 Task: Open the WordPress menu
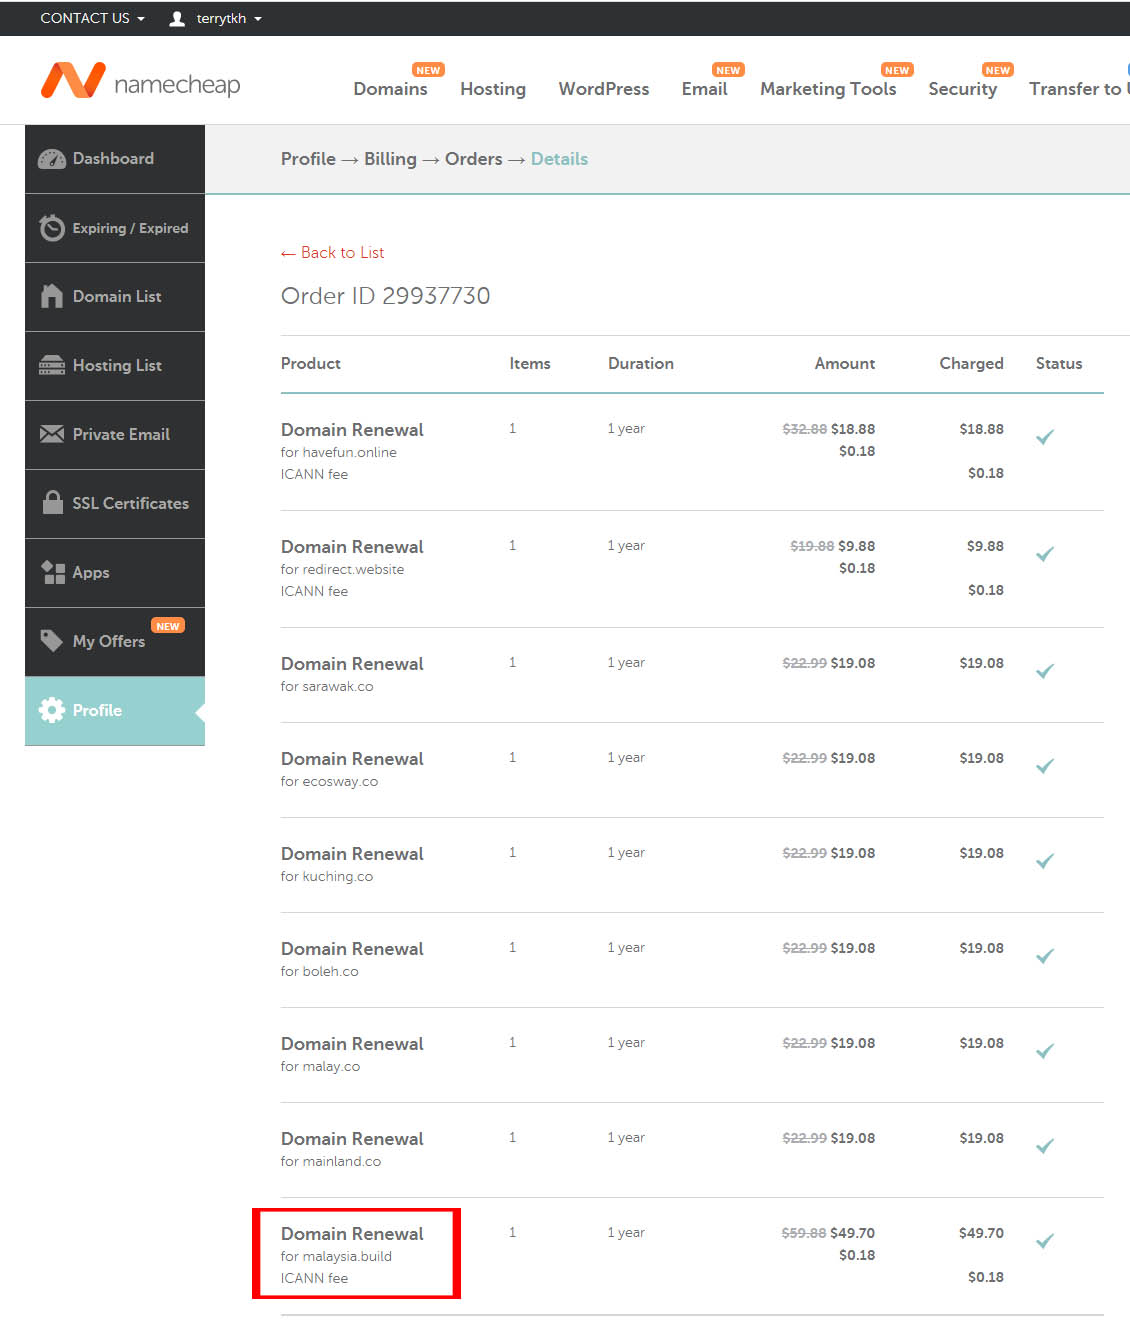[x=604, y=89]
